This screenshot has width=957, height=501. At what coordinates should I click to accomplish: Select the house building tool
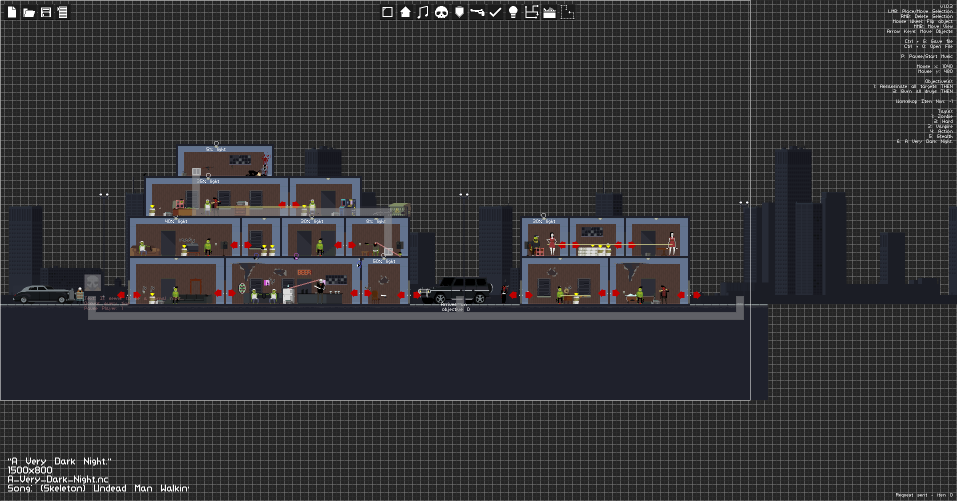click(405, 12)
